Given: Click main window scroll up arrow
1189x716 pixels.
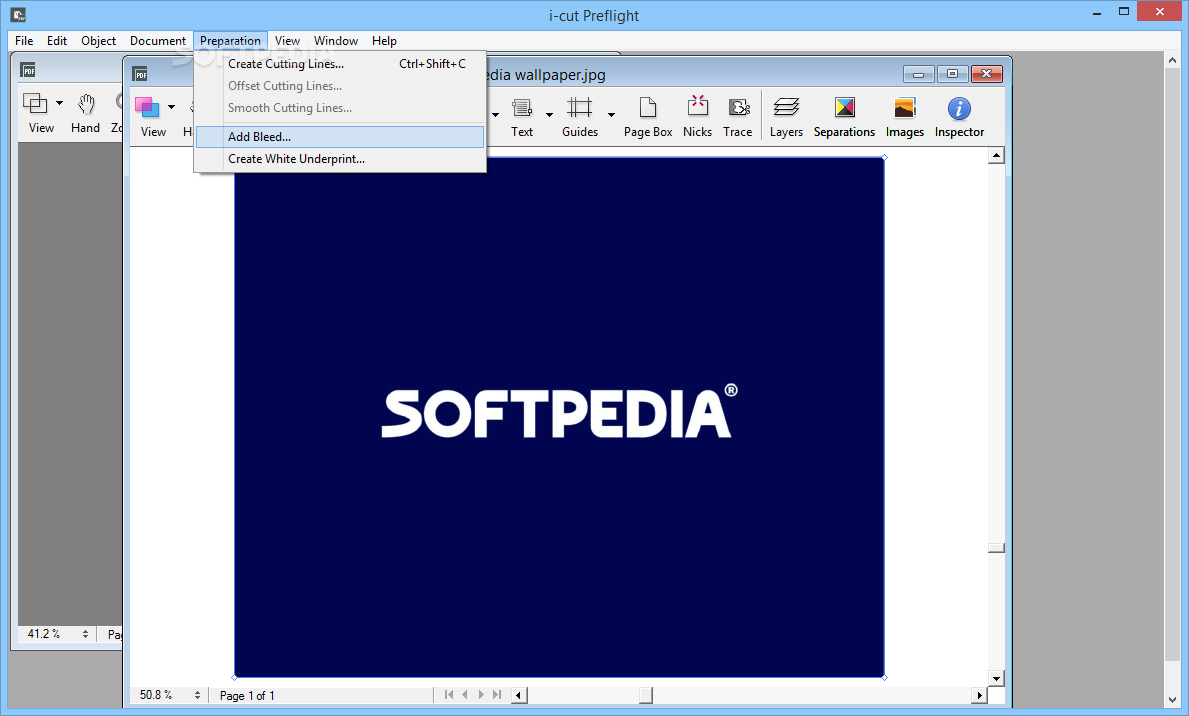Looking at the screenshot, I should [x=1172, y=59].
